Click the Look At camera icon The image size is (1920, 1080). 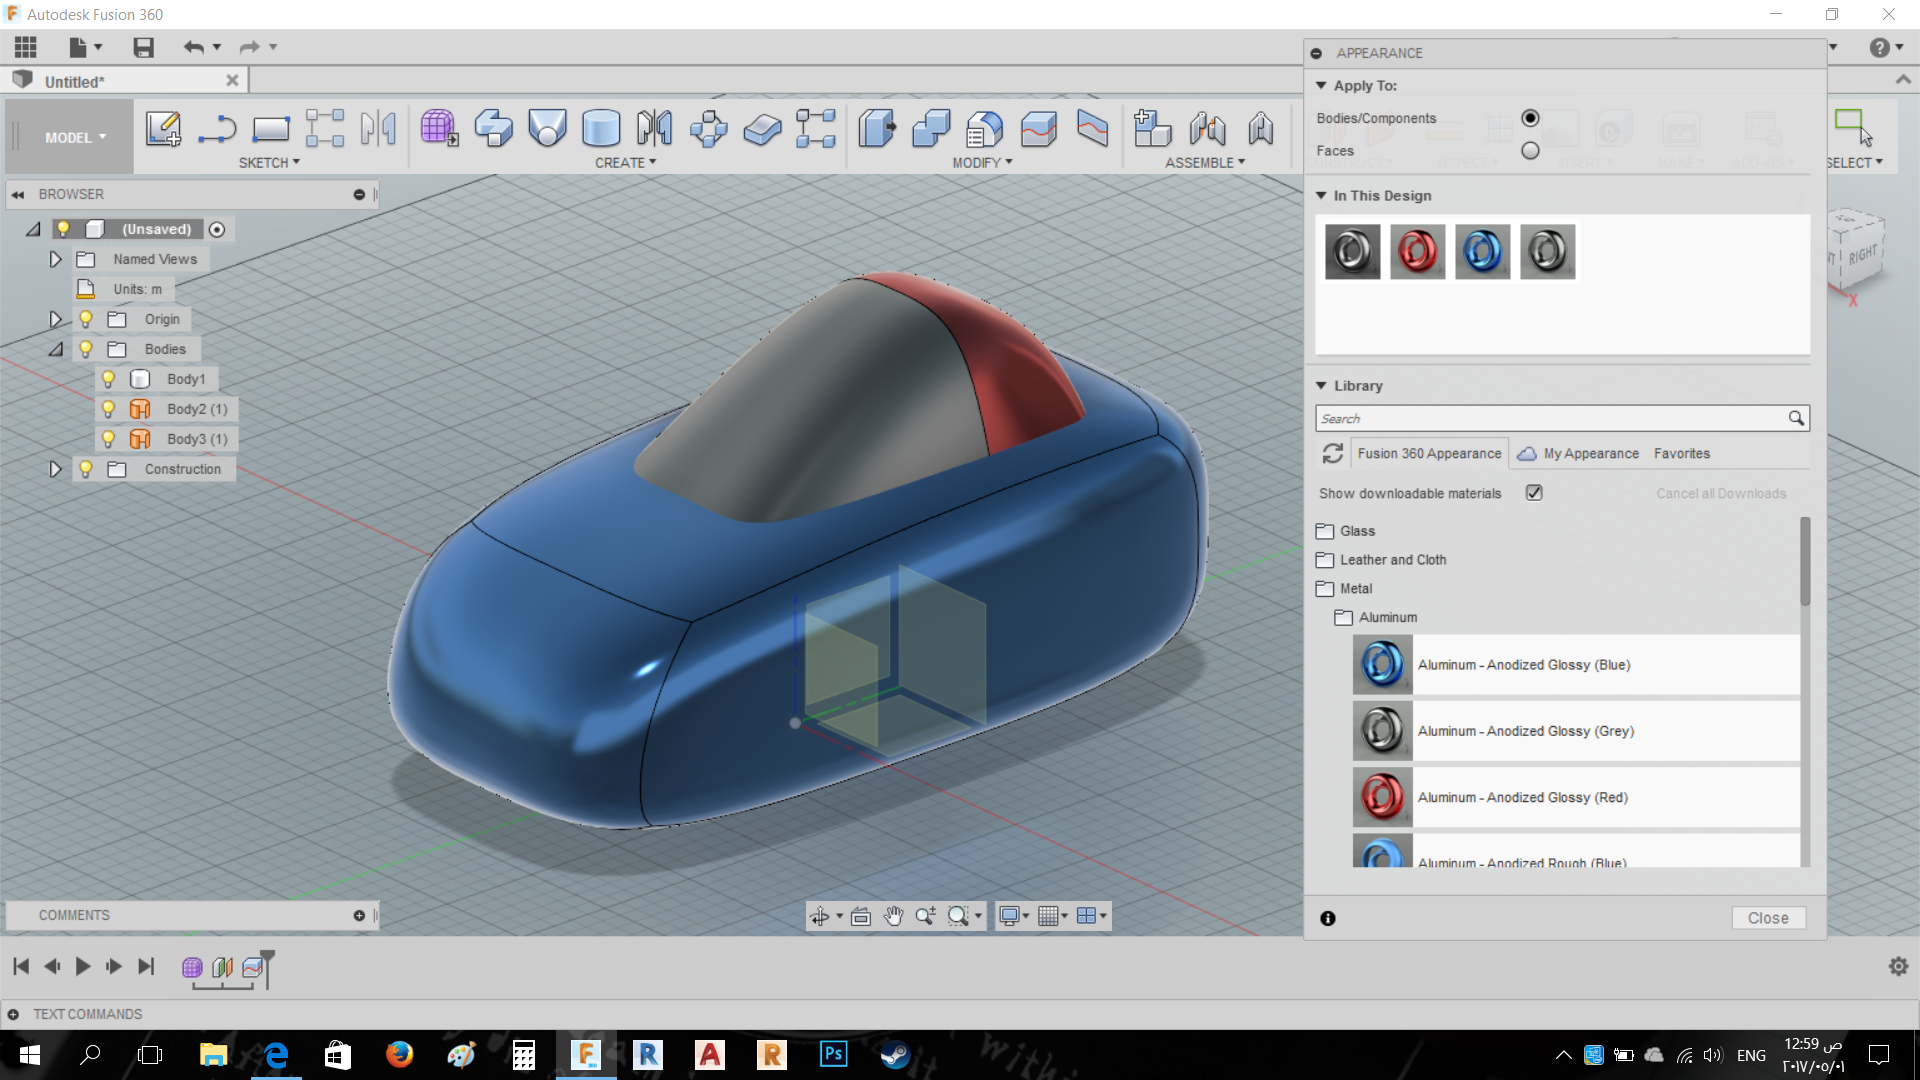[x=860, y=916]
